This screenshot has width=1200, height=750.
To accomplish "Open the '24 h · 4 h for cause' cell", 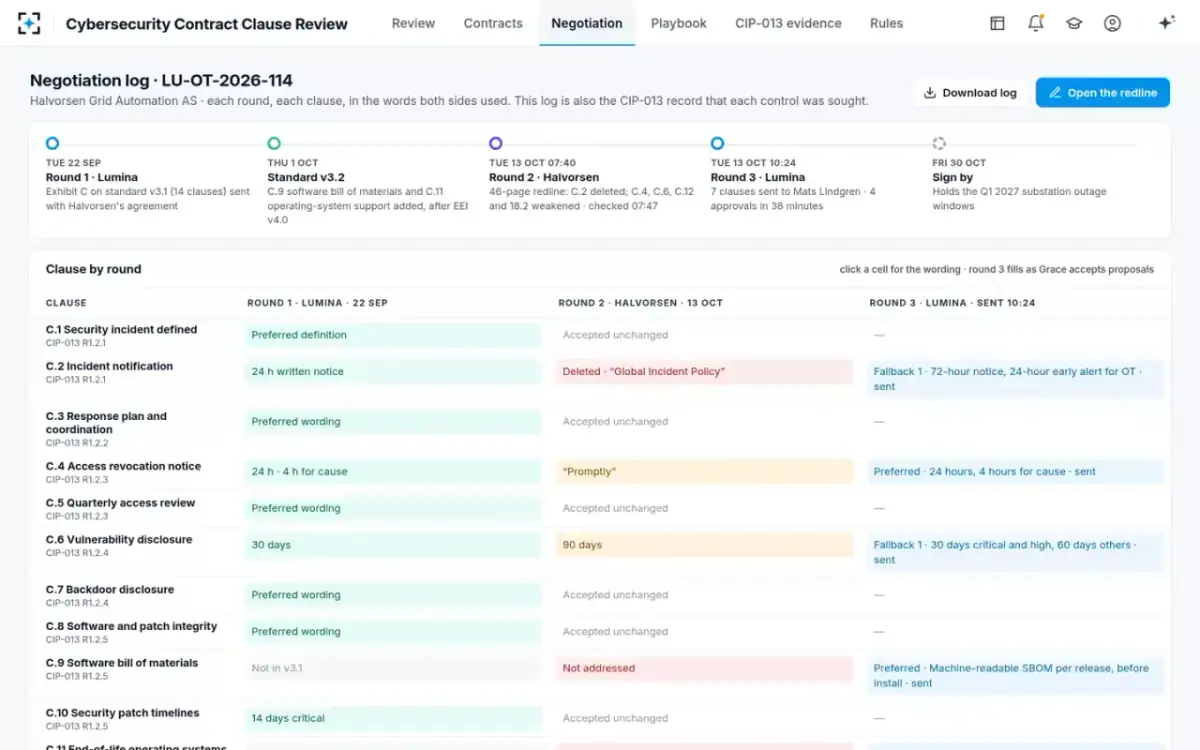I will pyautogui.click(x=392, y=472).
